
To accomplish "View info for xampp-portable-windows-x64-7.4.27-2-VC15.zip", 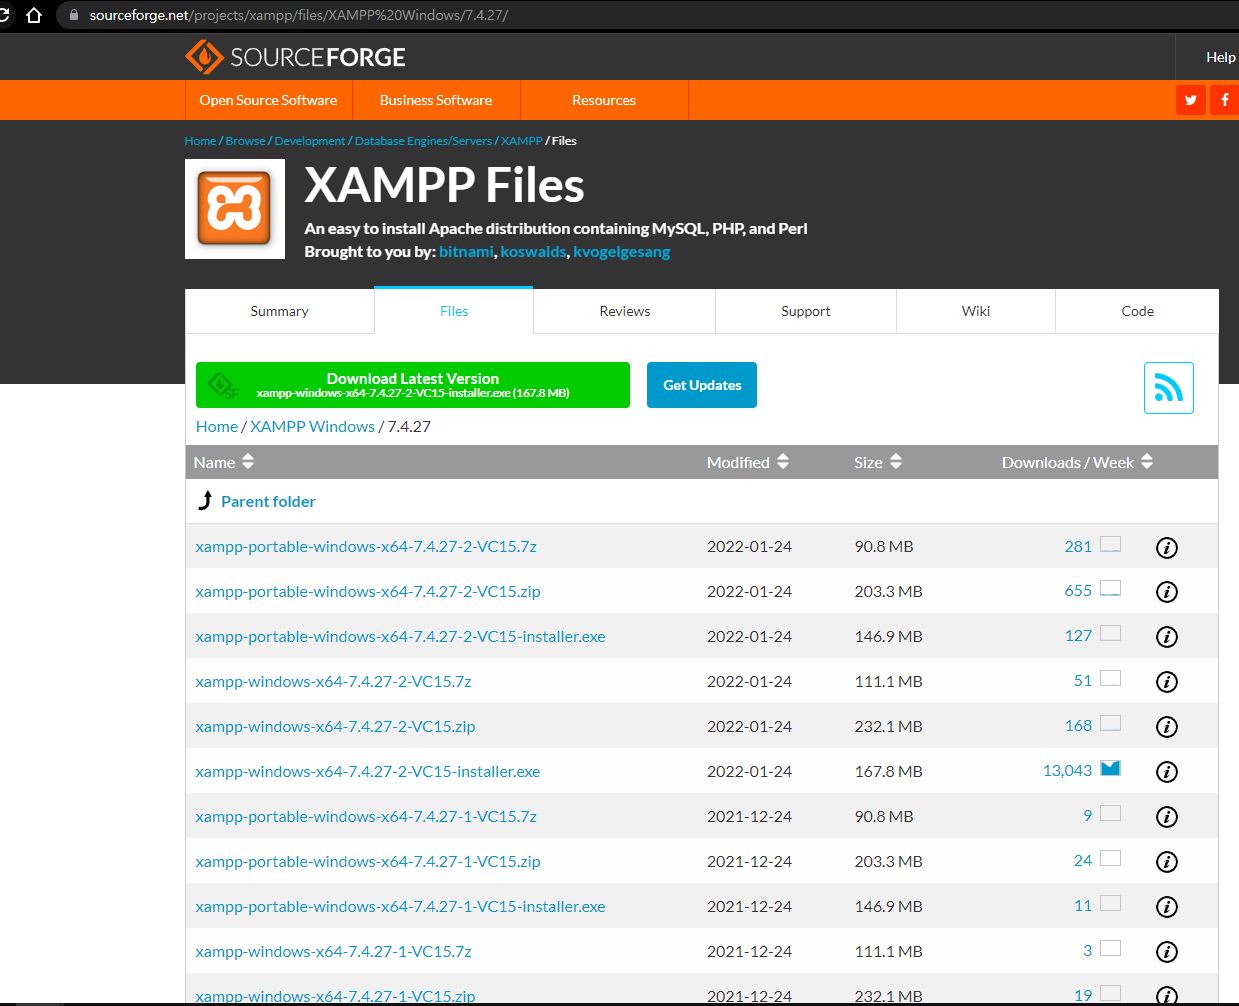I will point(1166,591).
